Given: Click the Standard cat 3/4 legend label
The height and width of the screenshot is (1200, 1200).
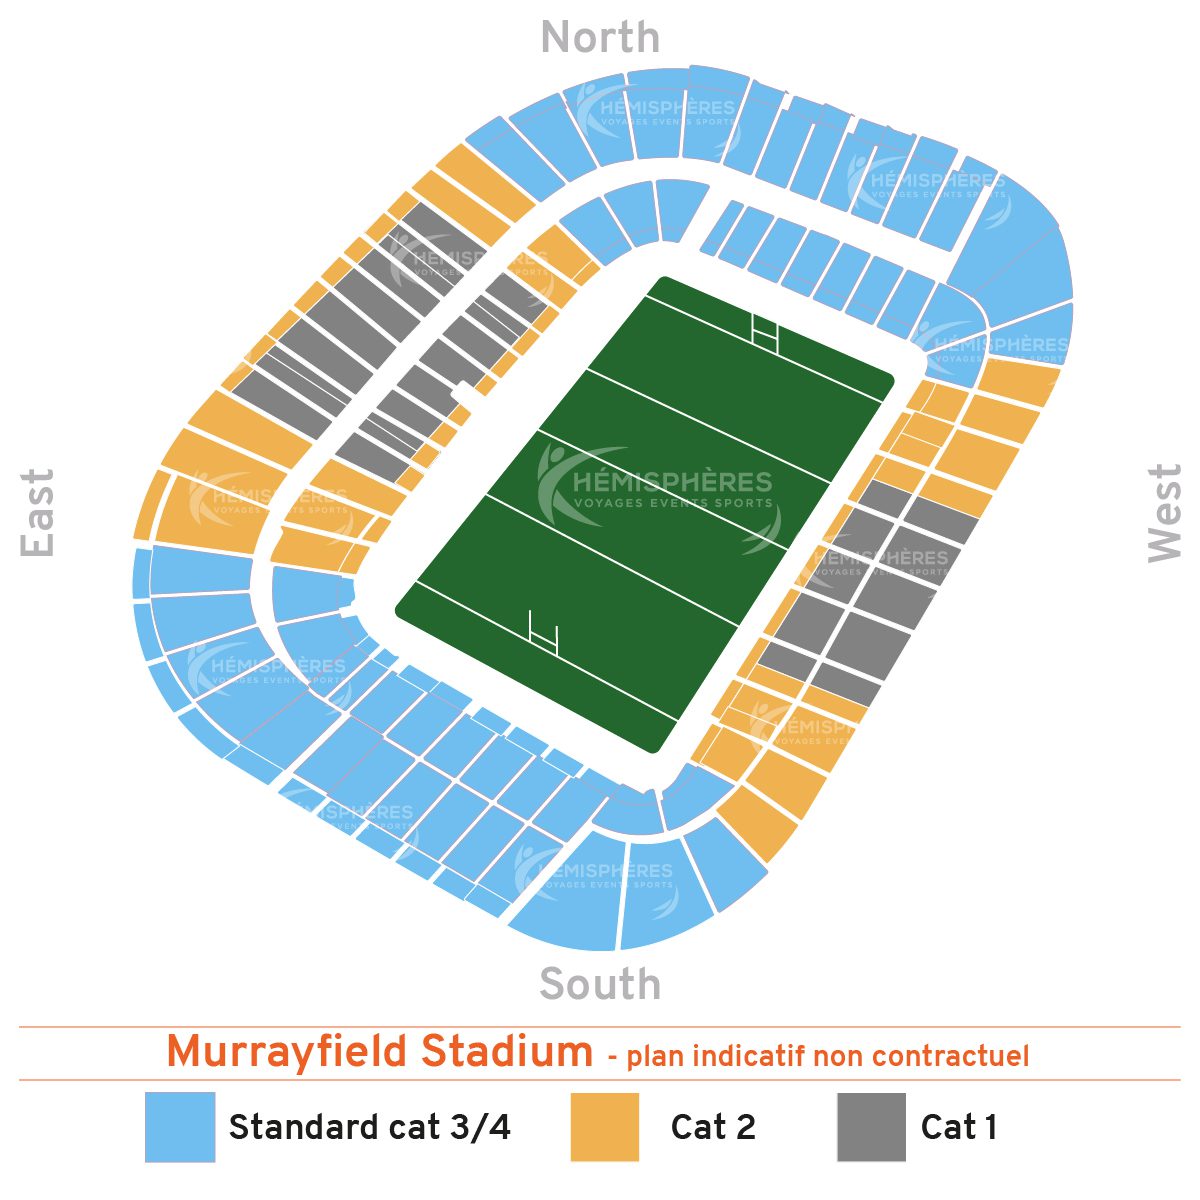Looking at the screenshot, I should coord(370,1127).
